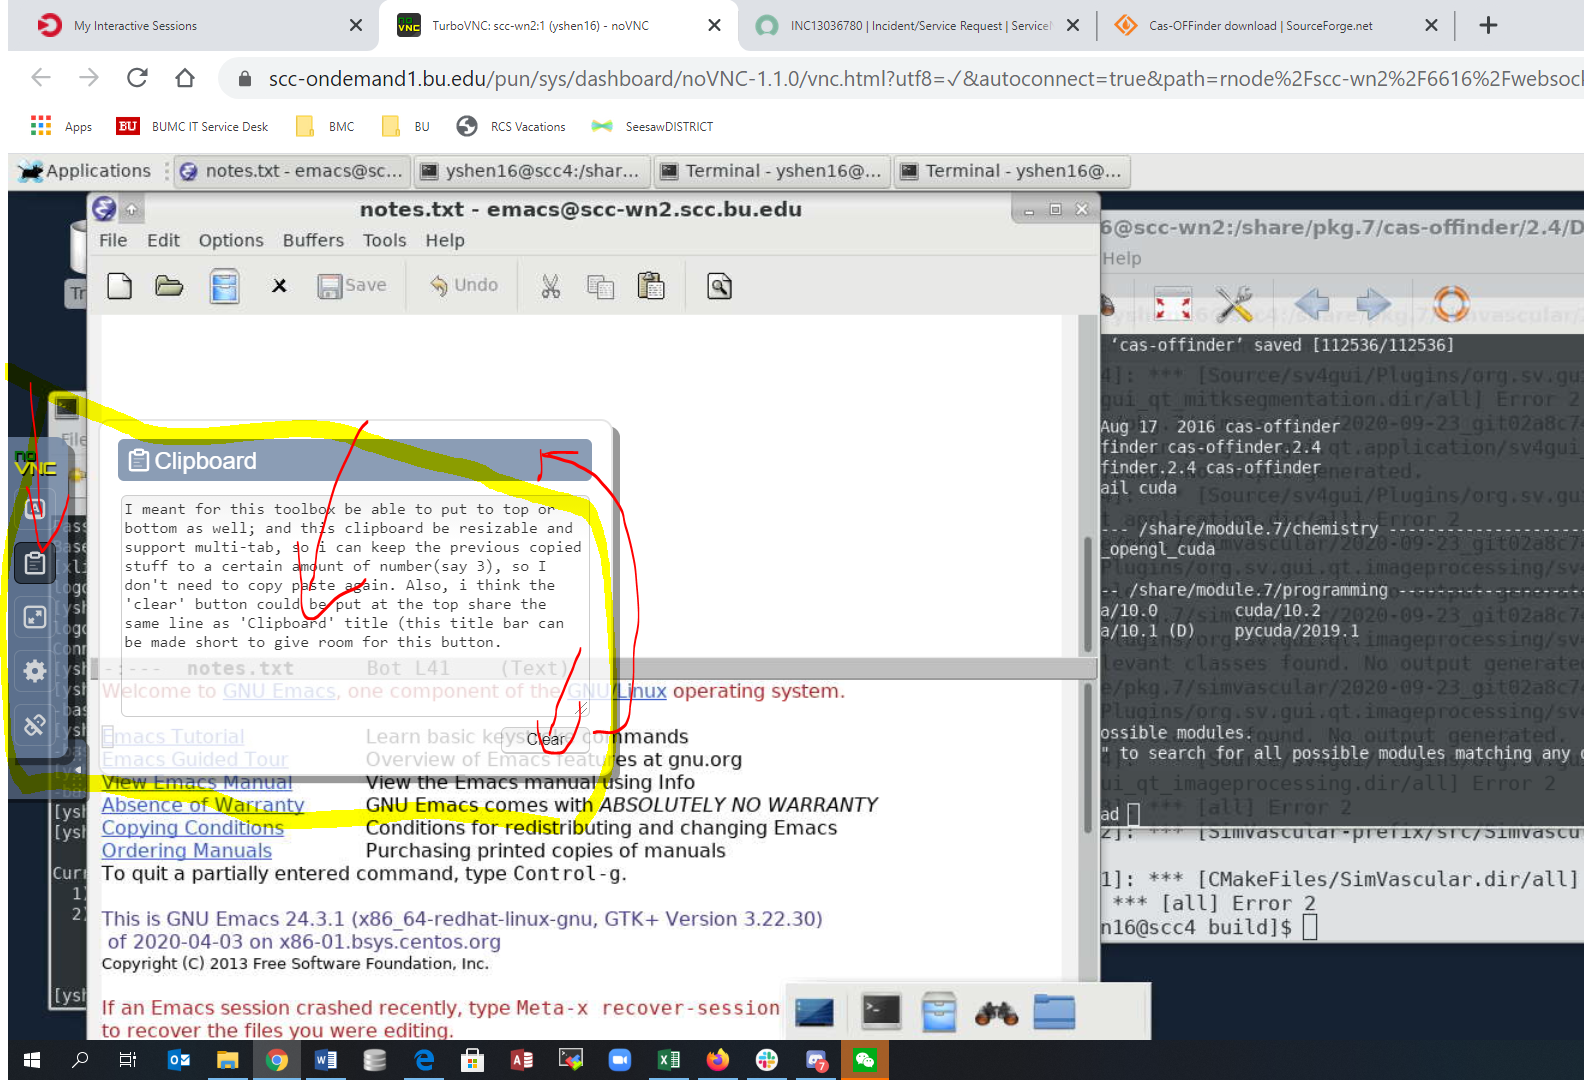Open the Copying Conditions link
The image size is (1584, 1080).
(x=193, y=828)
